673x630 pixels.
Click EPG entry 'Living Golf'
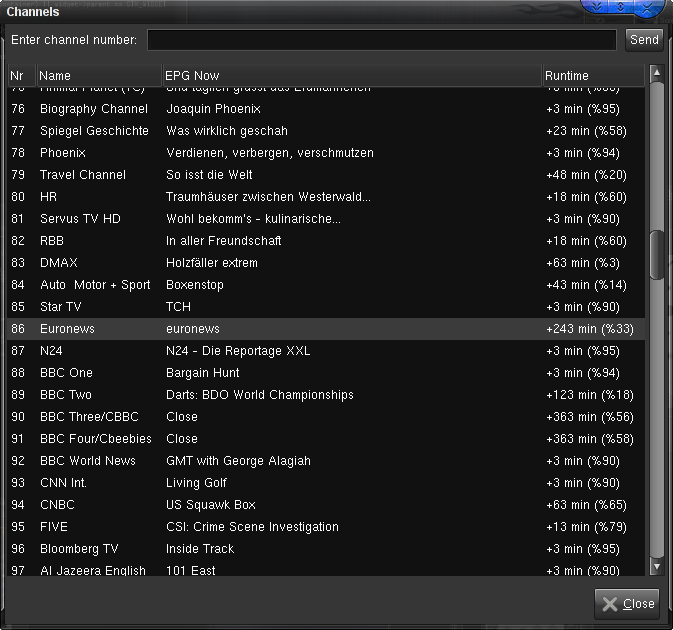(197, 483)
